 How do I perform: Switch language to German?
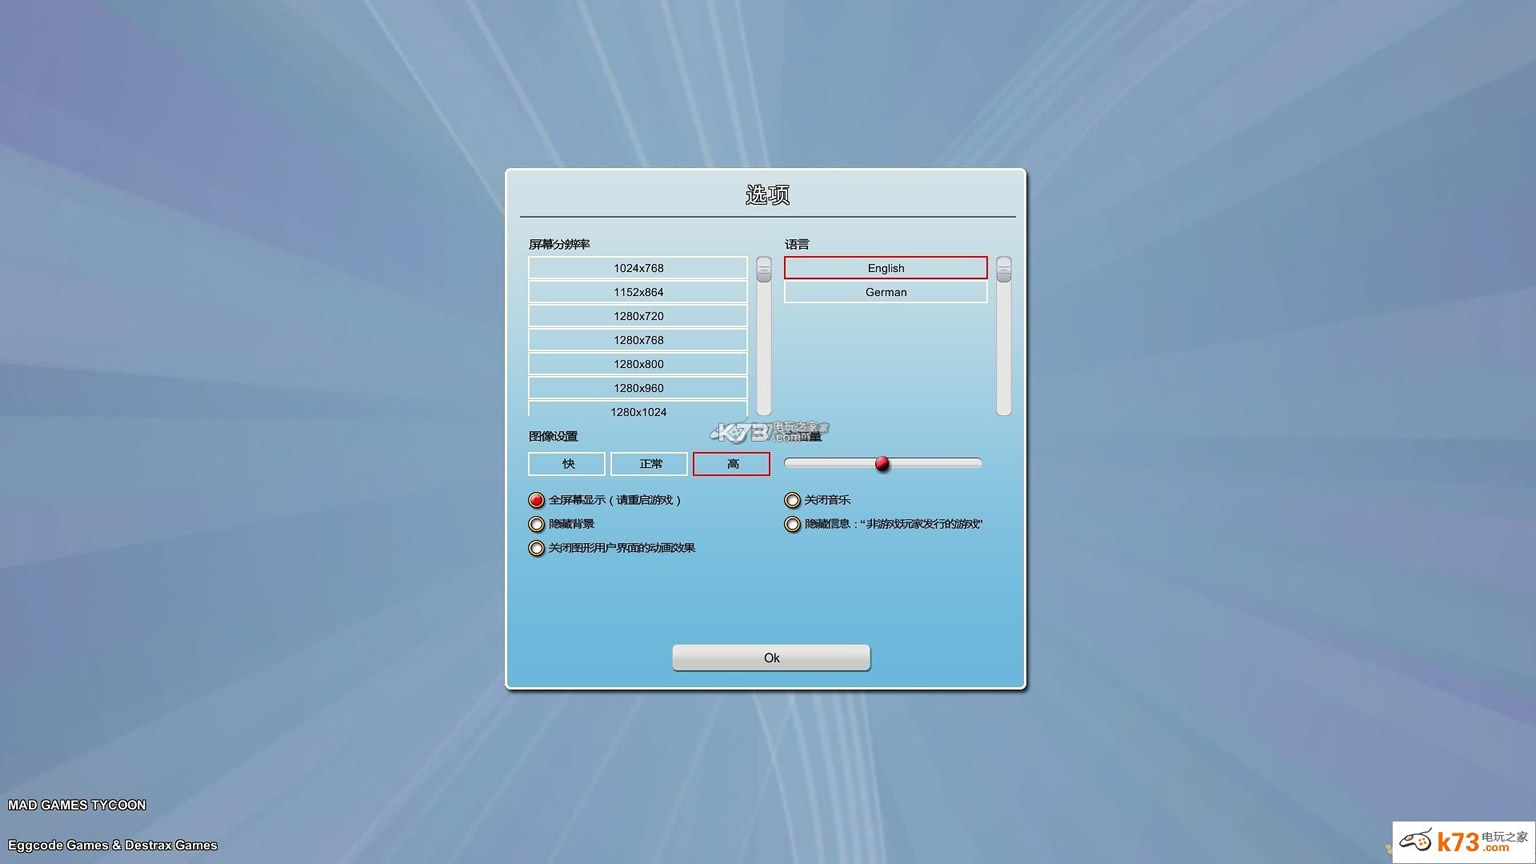[885, 292]
